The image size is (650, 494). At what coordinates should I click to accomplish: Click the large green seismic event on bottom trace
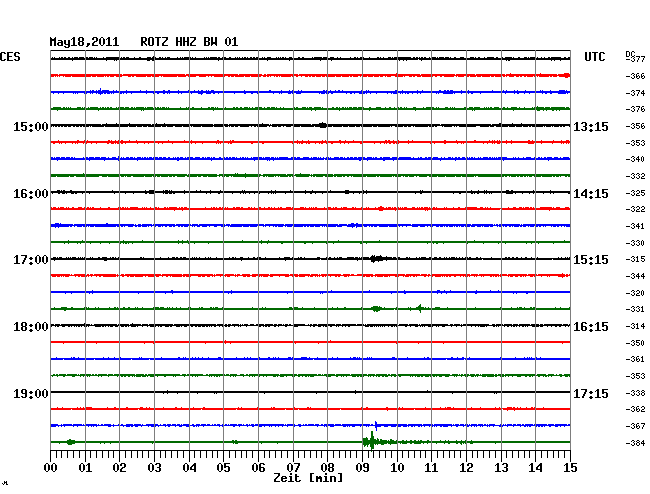click(x=372, y=441)
